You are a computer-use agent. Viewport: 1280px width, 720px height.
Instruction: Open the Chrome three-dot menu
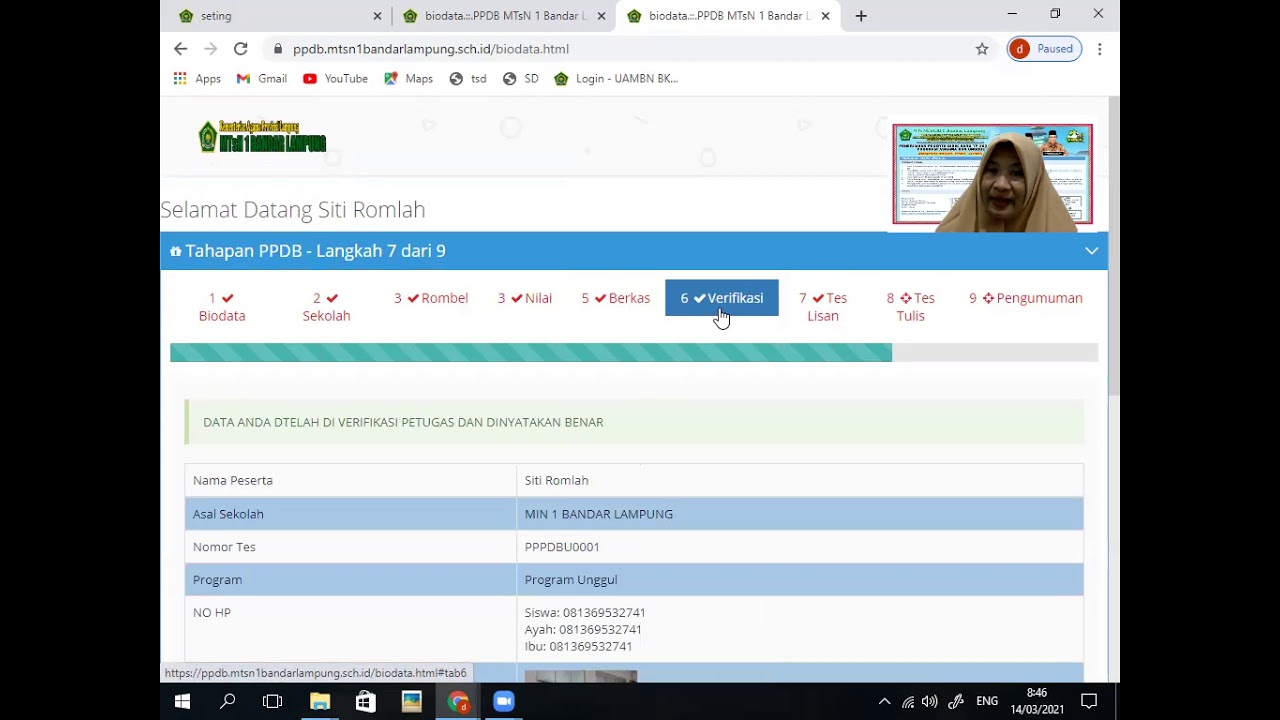click(x=1099, y=49)
